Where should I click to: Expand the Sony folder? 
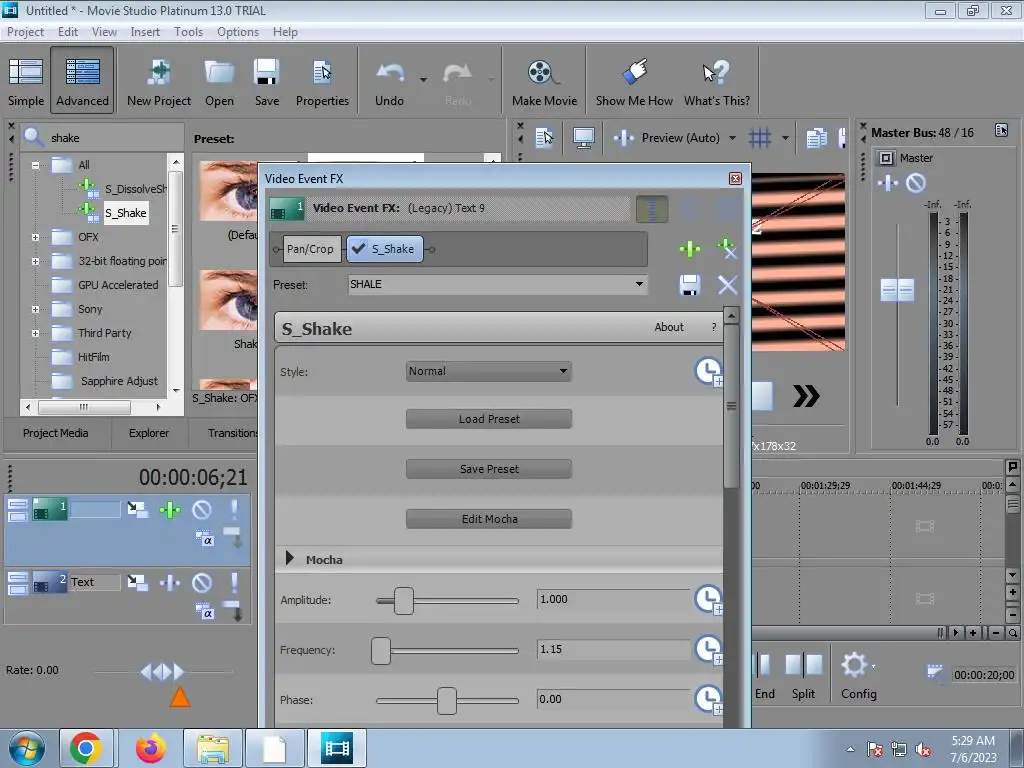(x=35, y=310)
